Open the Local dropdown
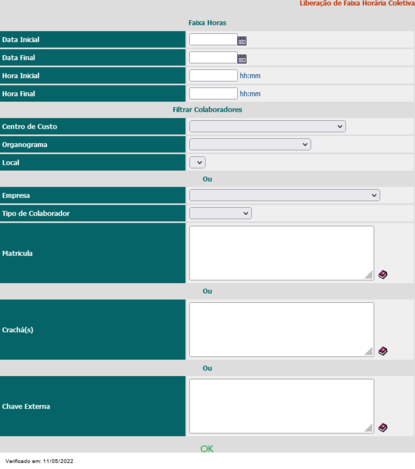 pos(197,163)
